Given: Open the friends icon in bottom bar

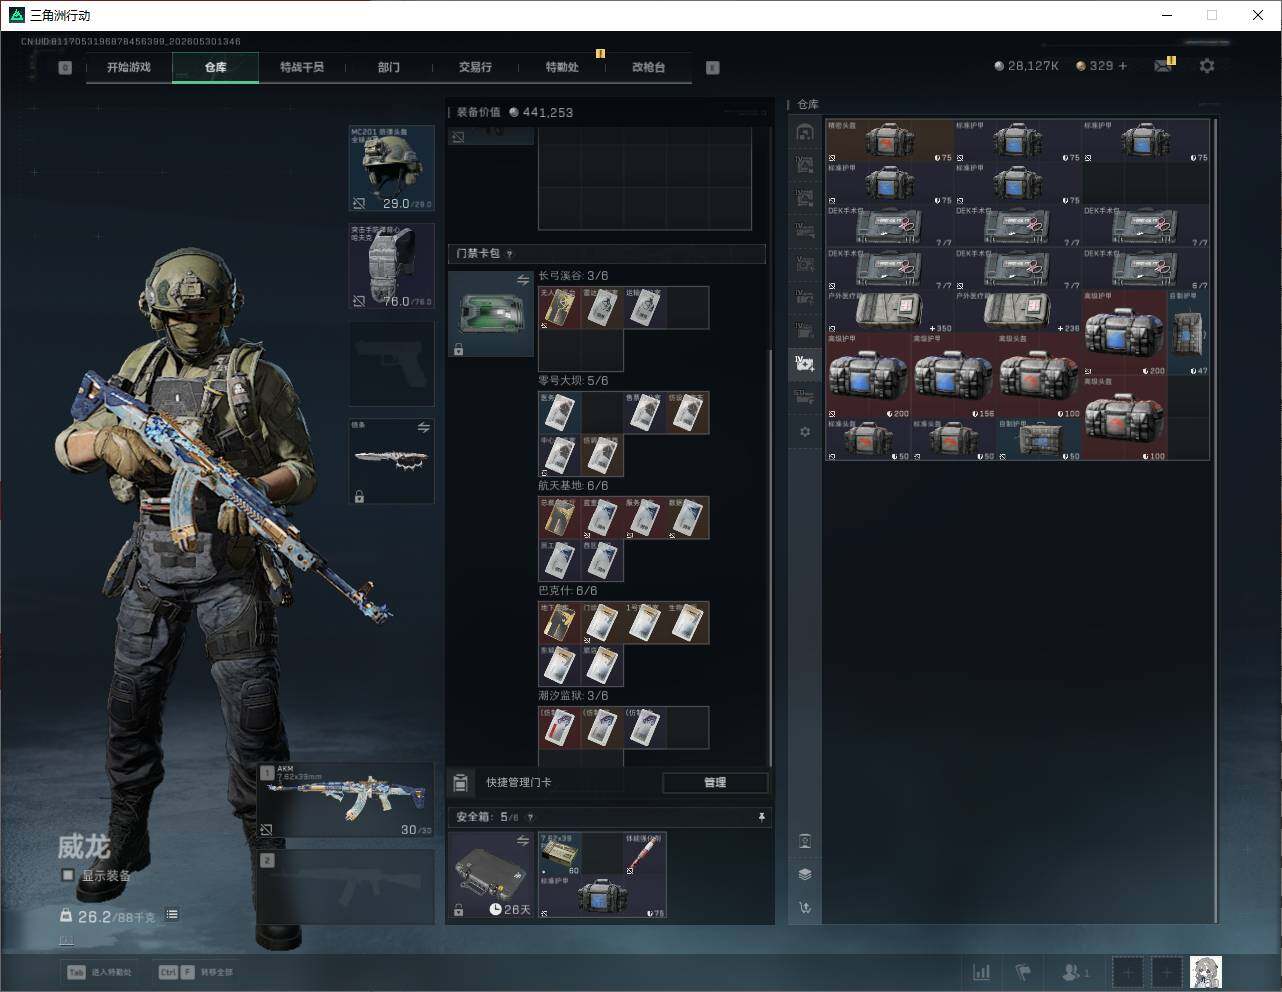Looking at the screenshot, I should [x=1075, y=972].
